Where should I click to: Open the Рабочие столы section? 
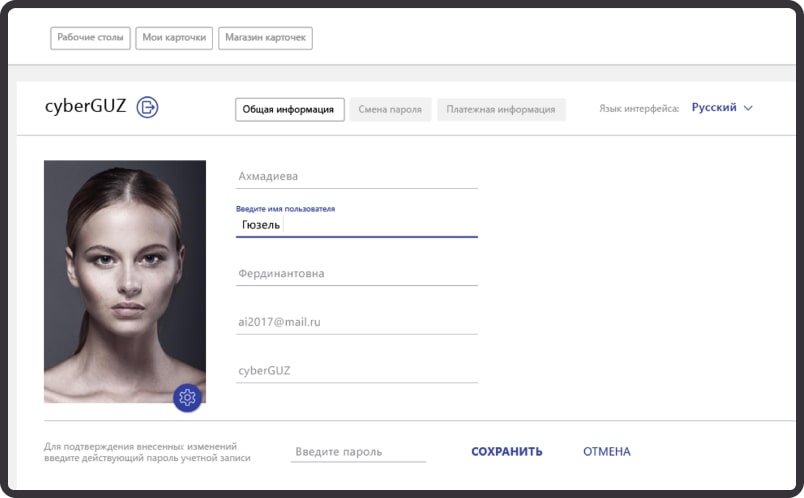pyautogui.click(x=90, y=38)
